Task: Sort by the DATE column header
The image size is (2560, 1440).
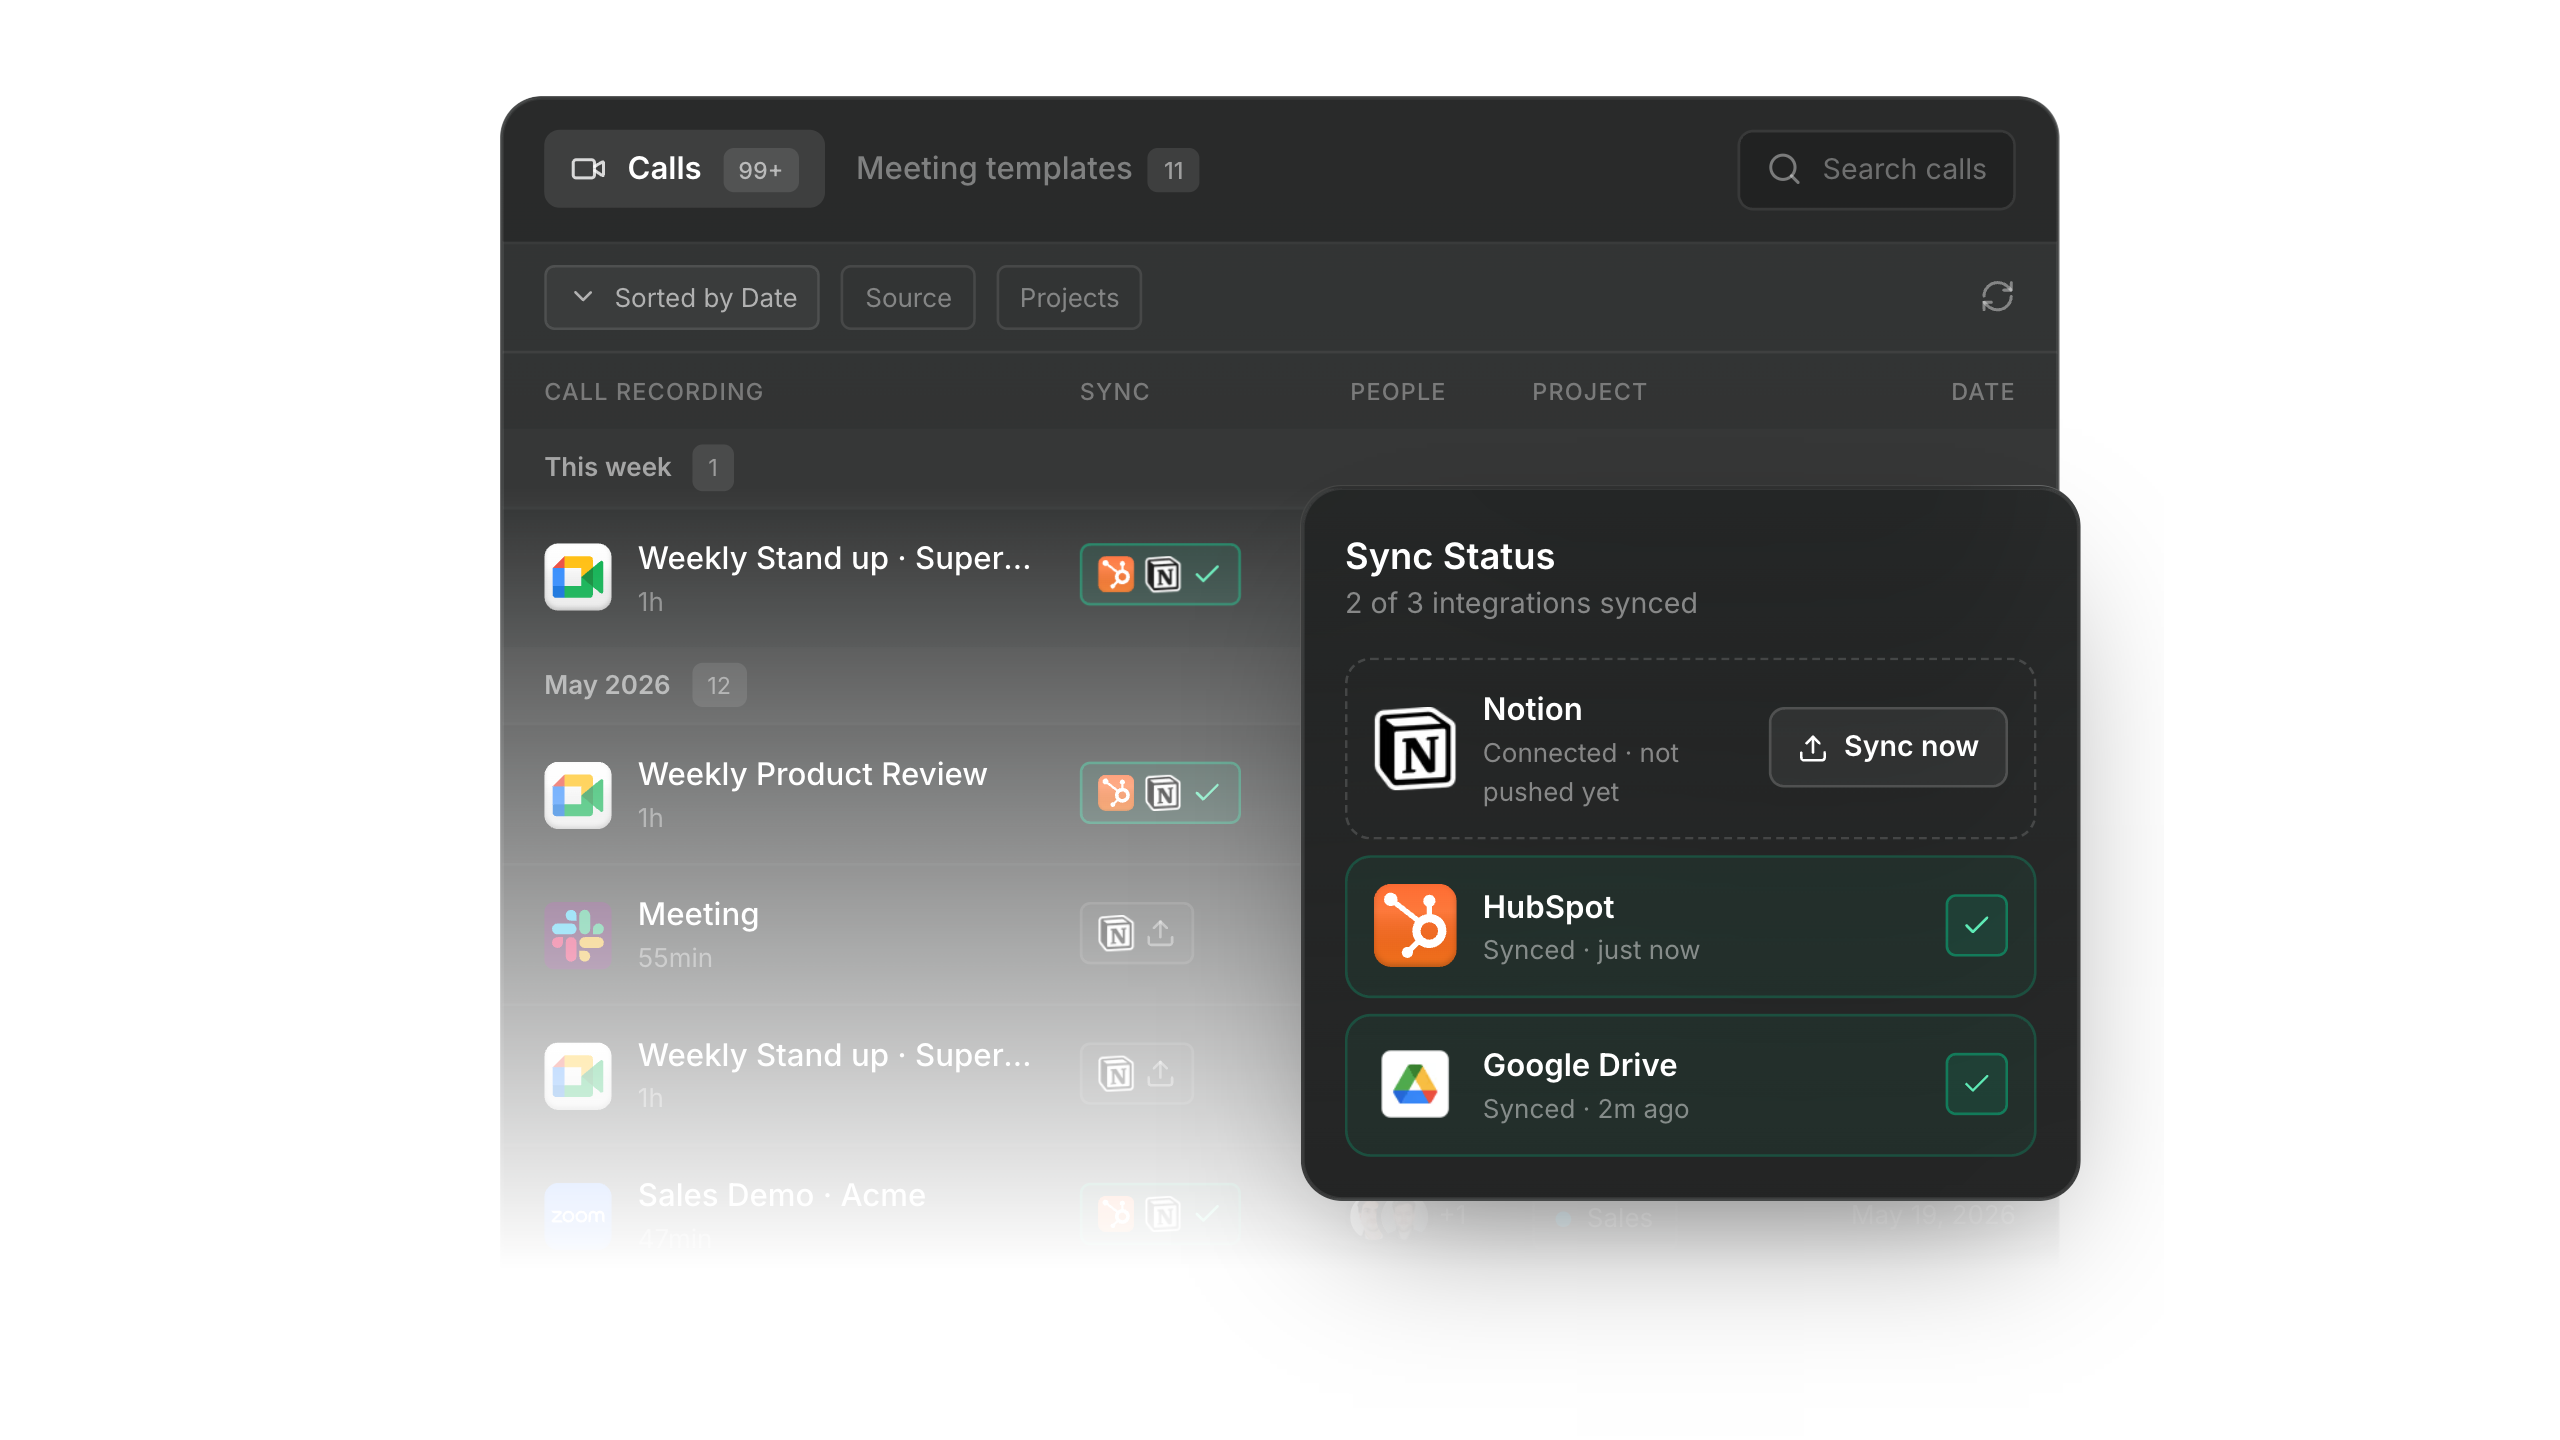Action: [x=1982, y=392]
